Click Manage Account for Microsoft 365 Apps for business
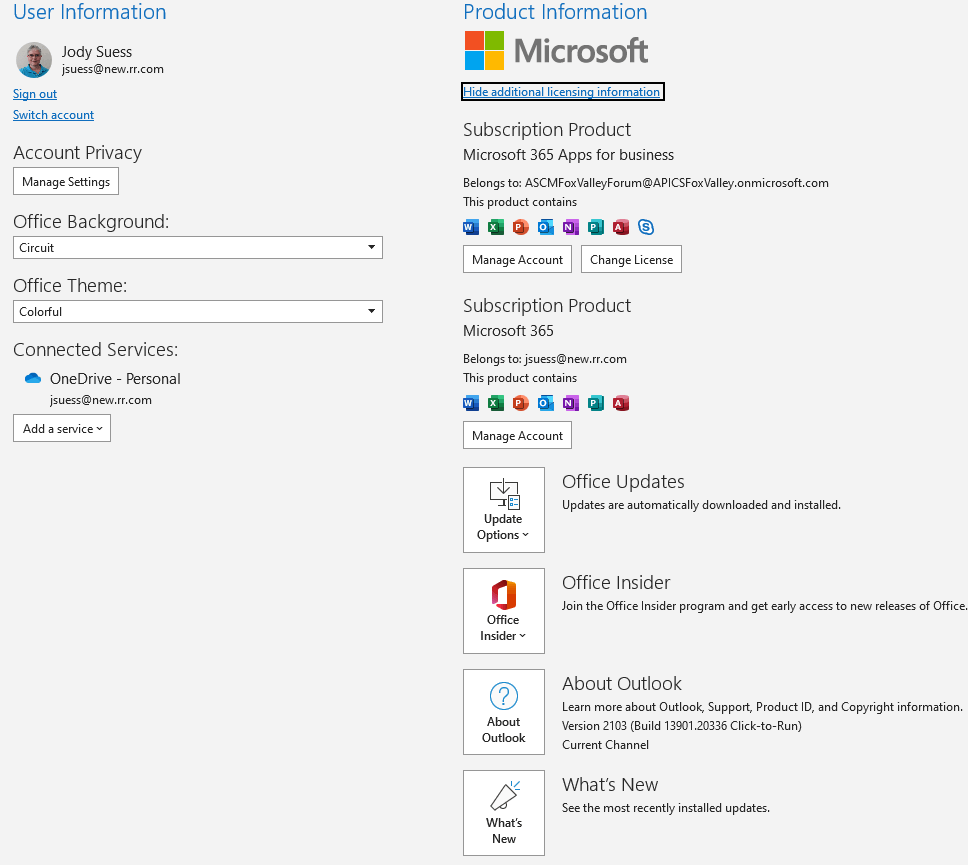968x865 pixels. [x=517, y=259]
